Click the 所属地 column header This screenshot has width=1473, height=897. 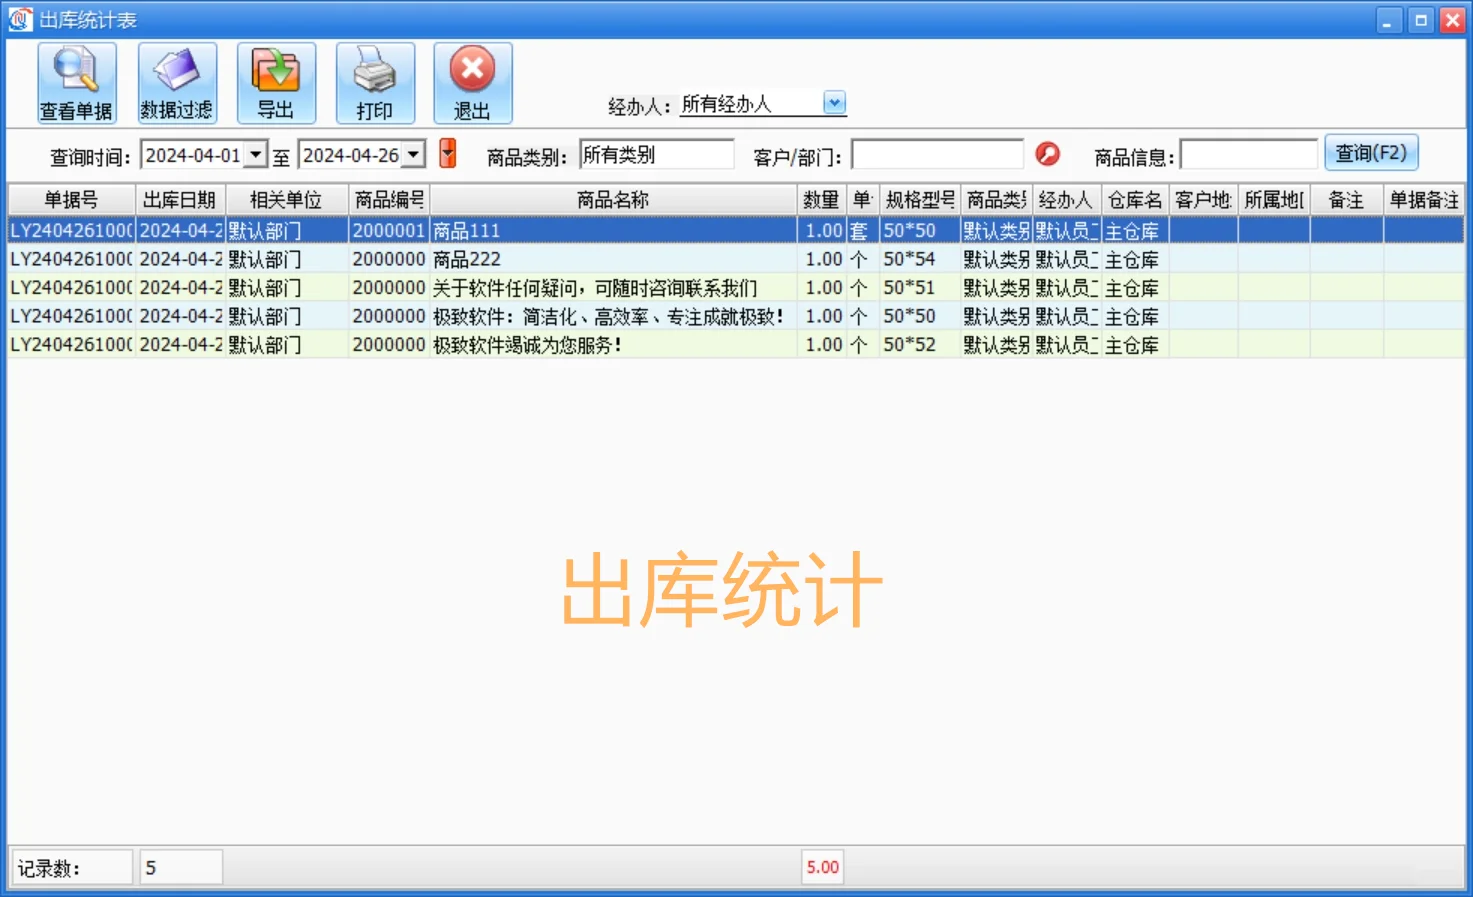pos(1274,200)
